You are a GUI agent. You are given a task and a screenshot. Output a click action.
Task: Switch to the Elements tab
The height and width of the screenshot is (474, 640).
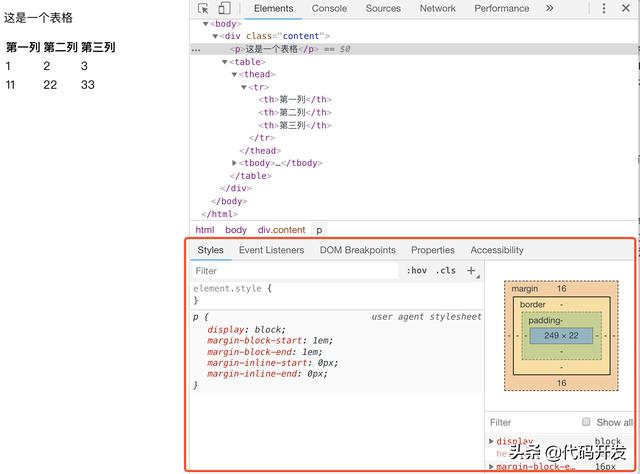tap(273, 9)
